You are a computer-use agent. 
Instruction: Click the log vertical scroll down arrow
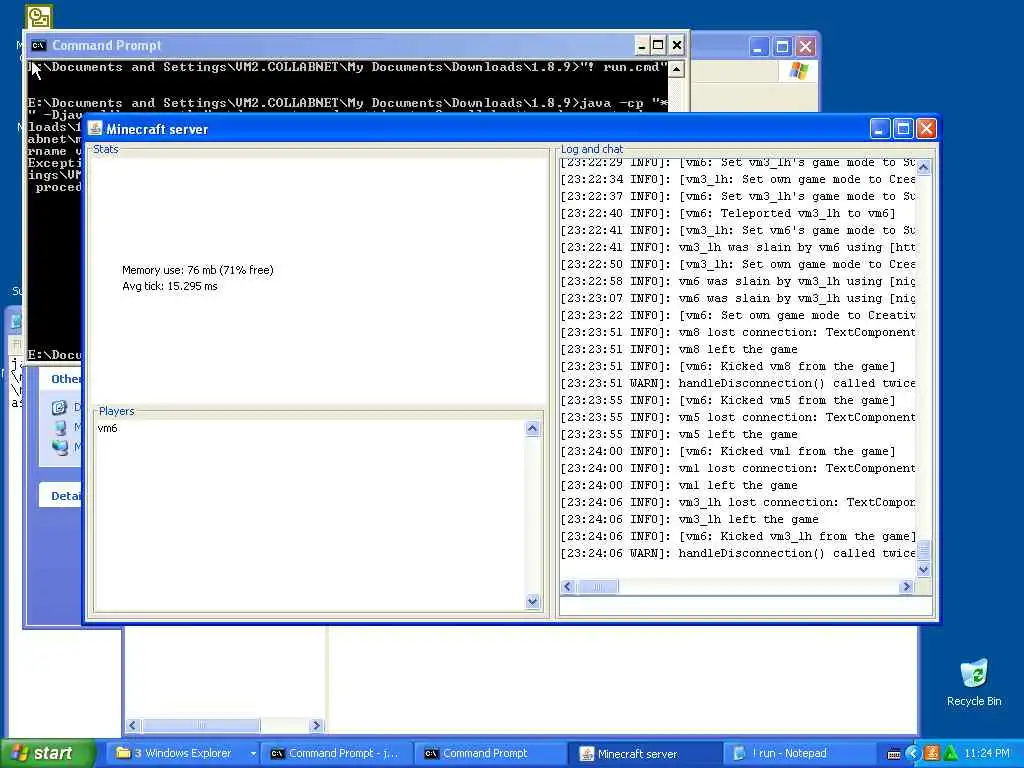pos(923,569)
